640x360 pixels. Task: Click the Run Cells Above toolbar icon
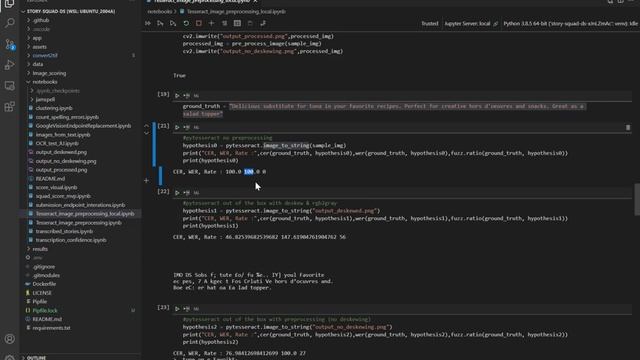[x=160, y=24]
